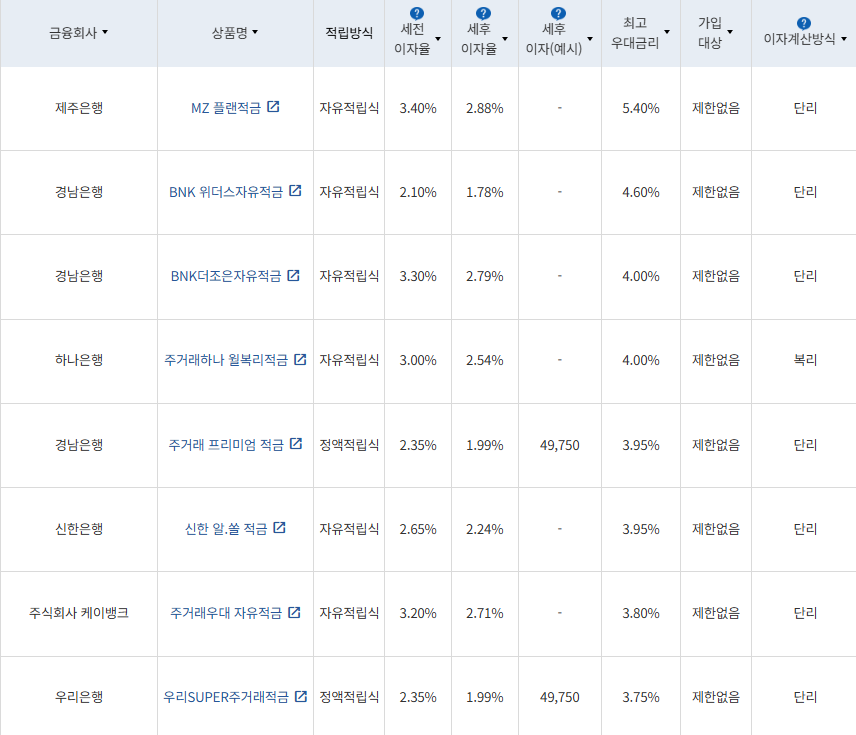Click the help icon above 세후이자율
Viewport: 856px width, 735px height.
(483, 11)
